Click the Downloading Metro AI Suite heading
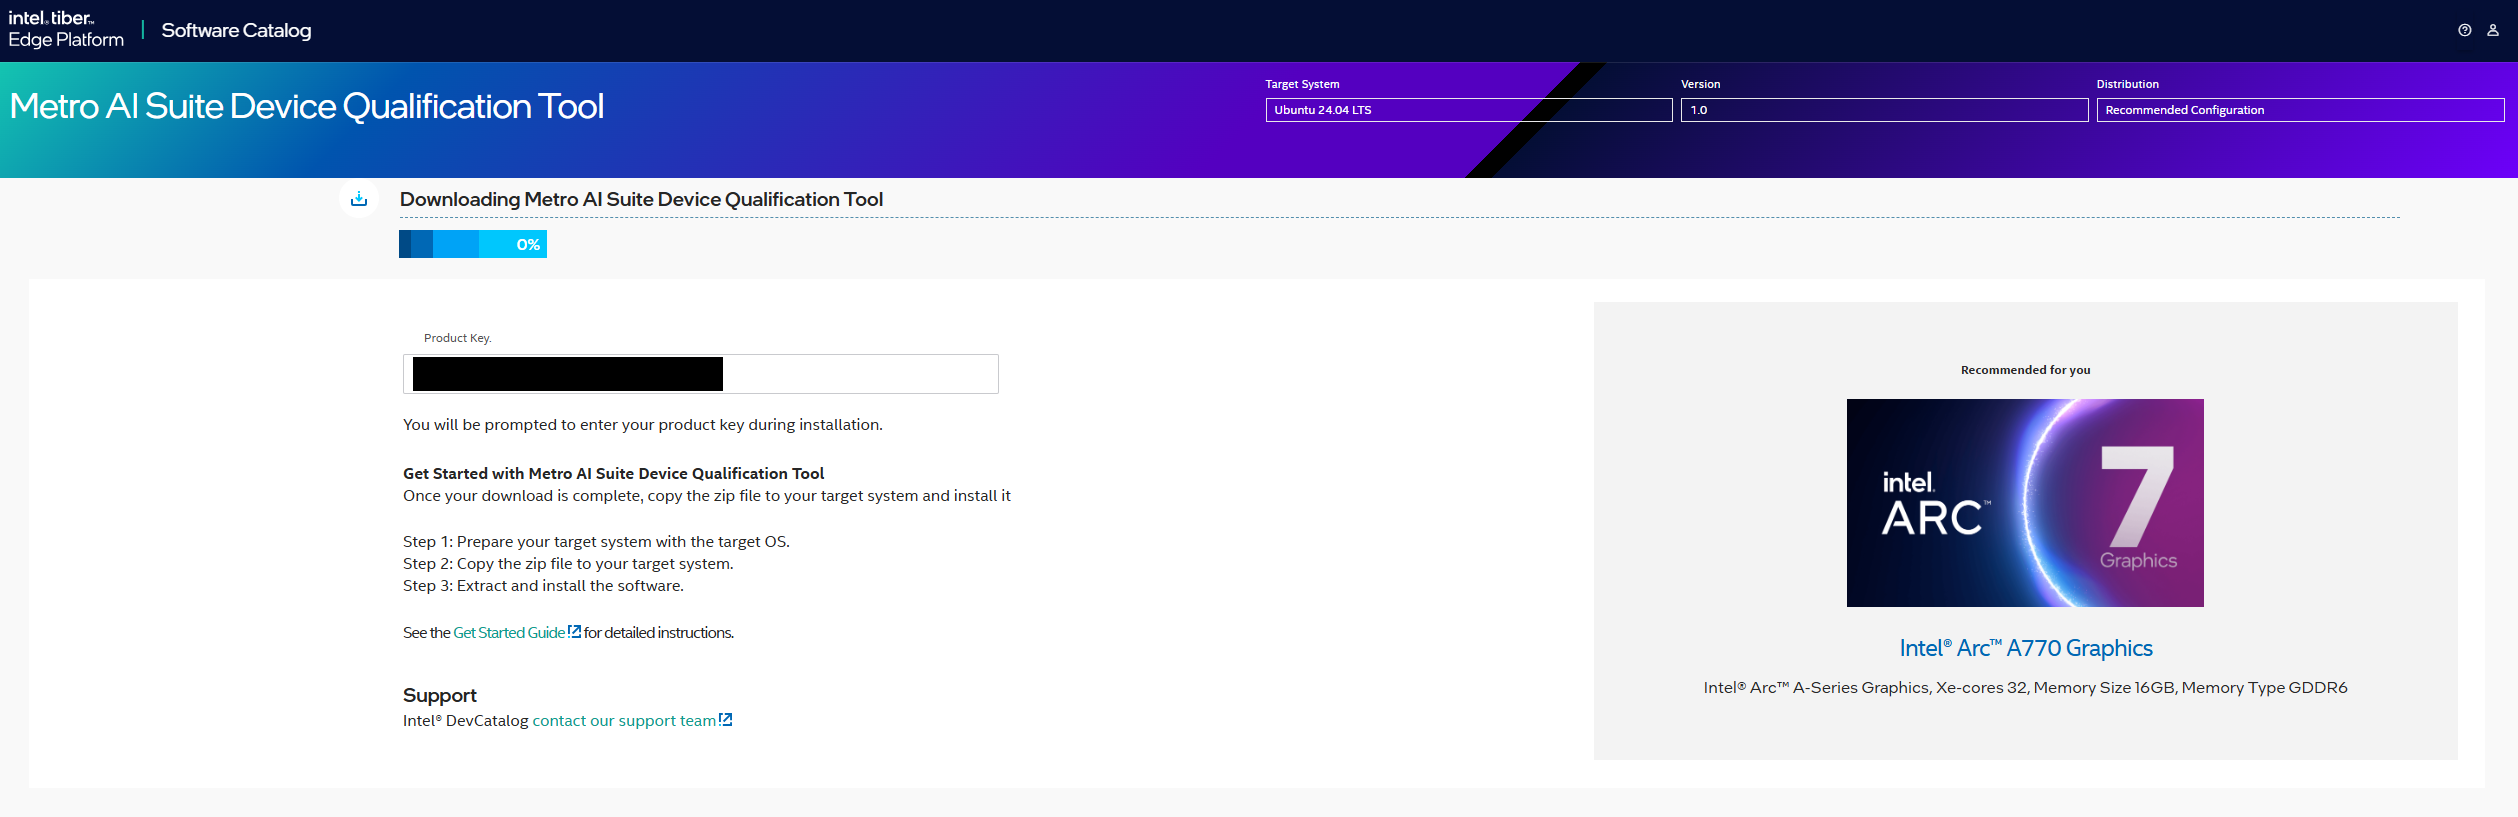The width and height of the screenshot is (2518, 817). tap(641, 199)
